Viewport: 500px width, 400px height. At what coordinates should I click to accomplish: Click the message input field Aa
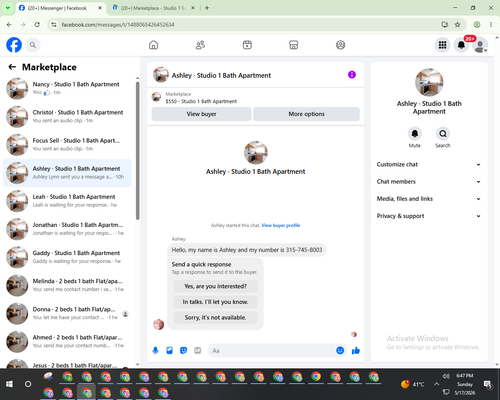click(272, 350)
